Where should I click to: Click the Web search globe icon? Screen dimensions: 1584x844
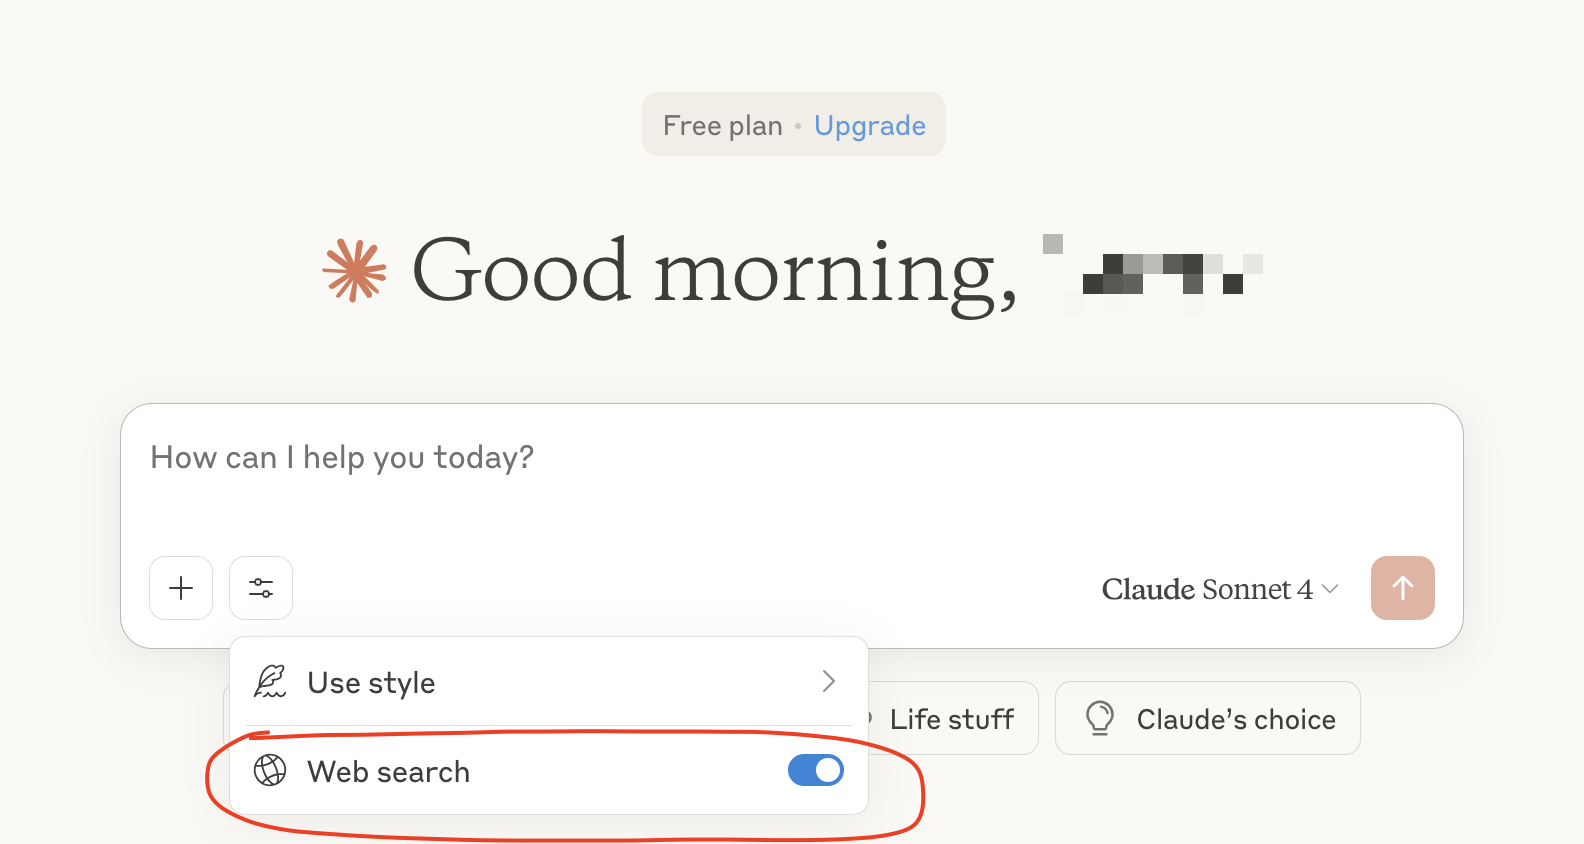[x=270, y=771]
